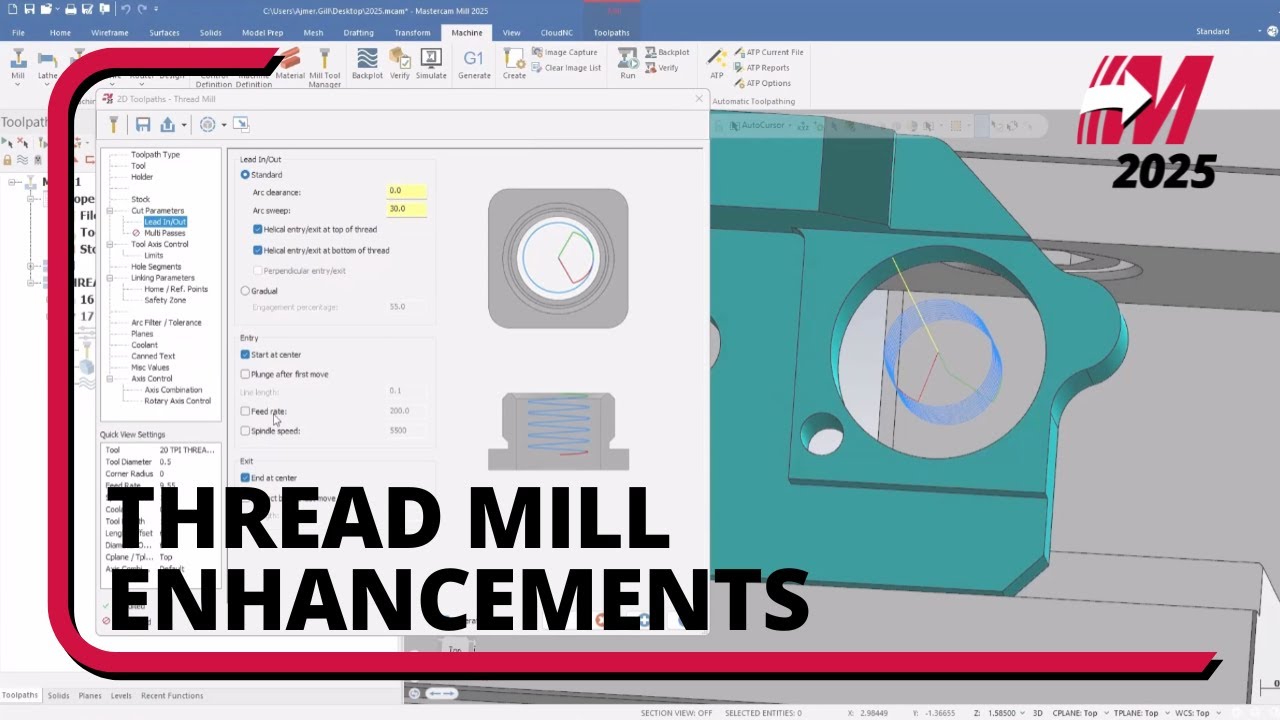Collapse the Linking Parameters tree node
The height and width of the screenshot is (720, 1280).
pyautogui.click(x=110, y=278)
